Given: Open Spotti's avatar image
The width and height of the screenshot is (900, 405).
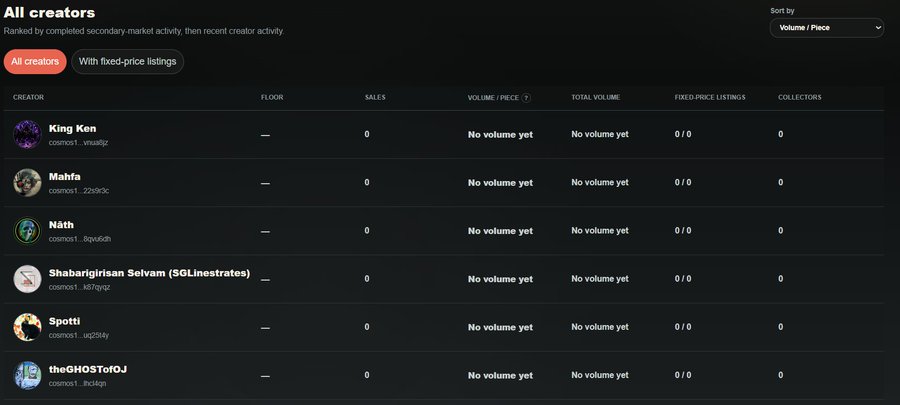Looking at the screenshot, I should click(27, 327).
